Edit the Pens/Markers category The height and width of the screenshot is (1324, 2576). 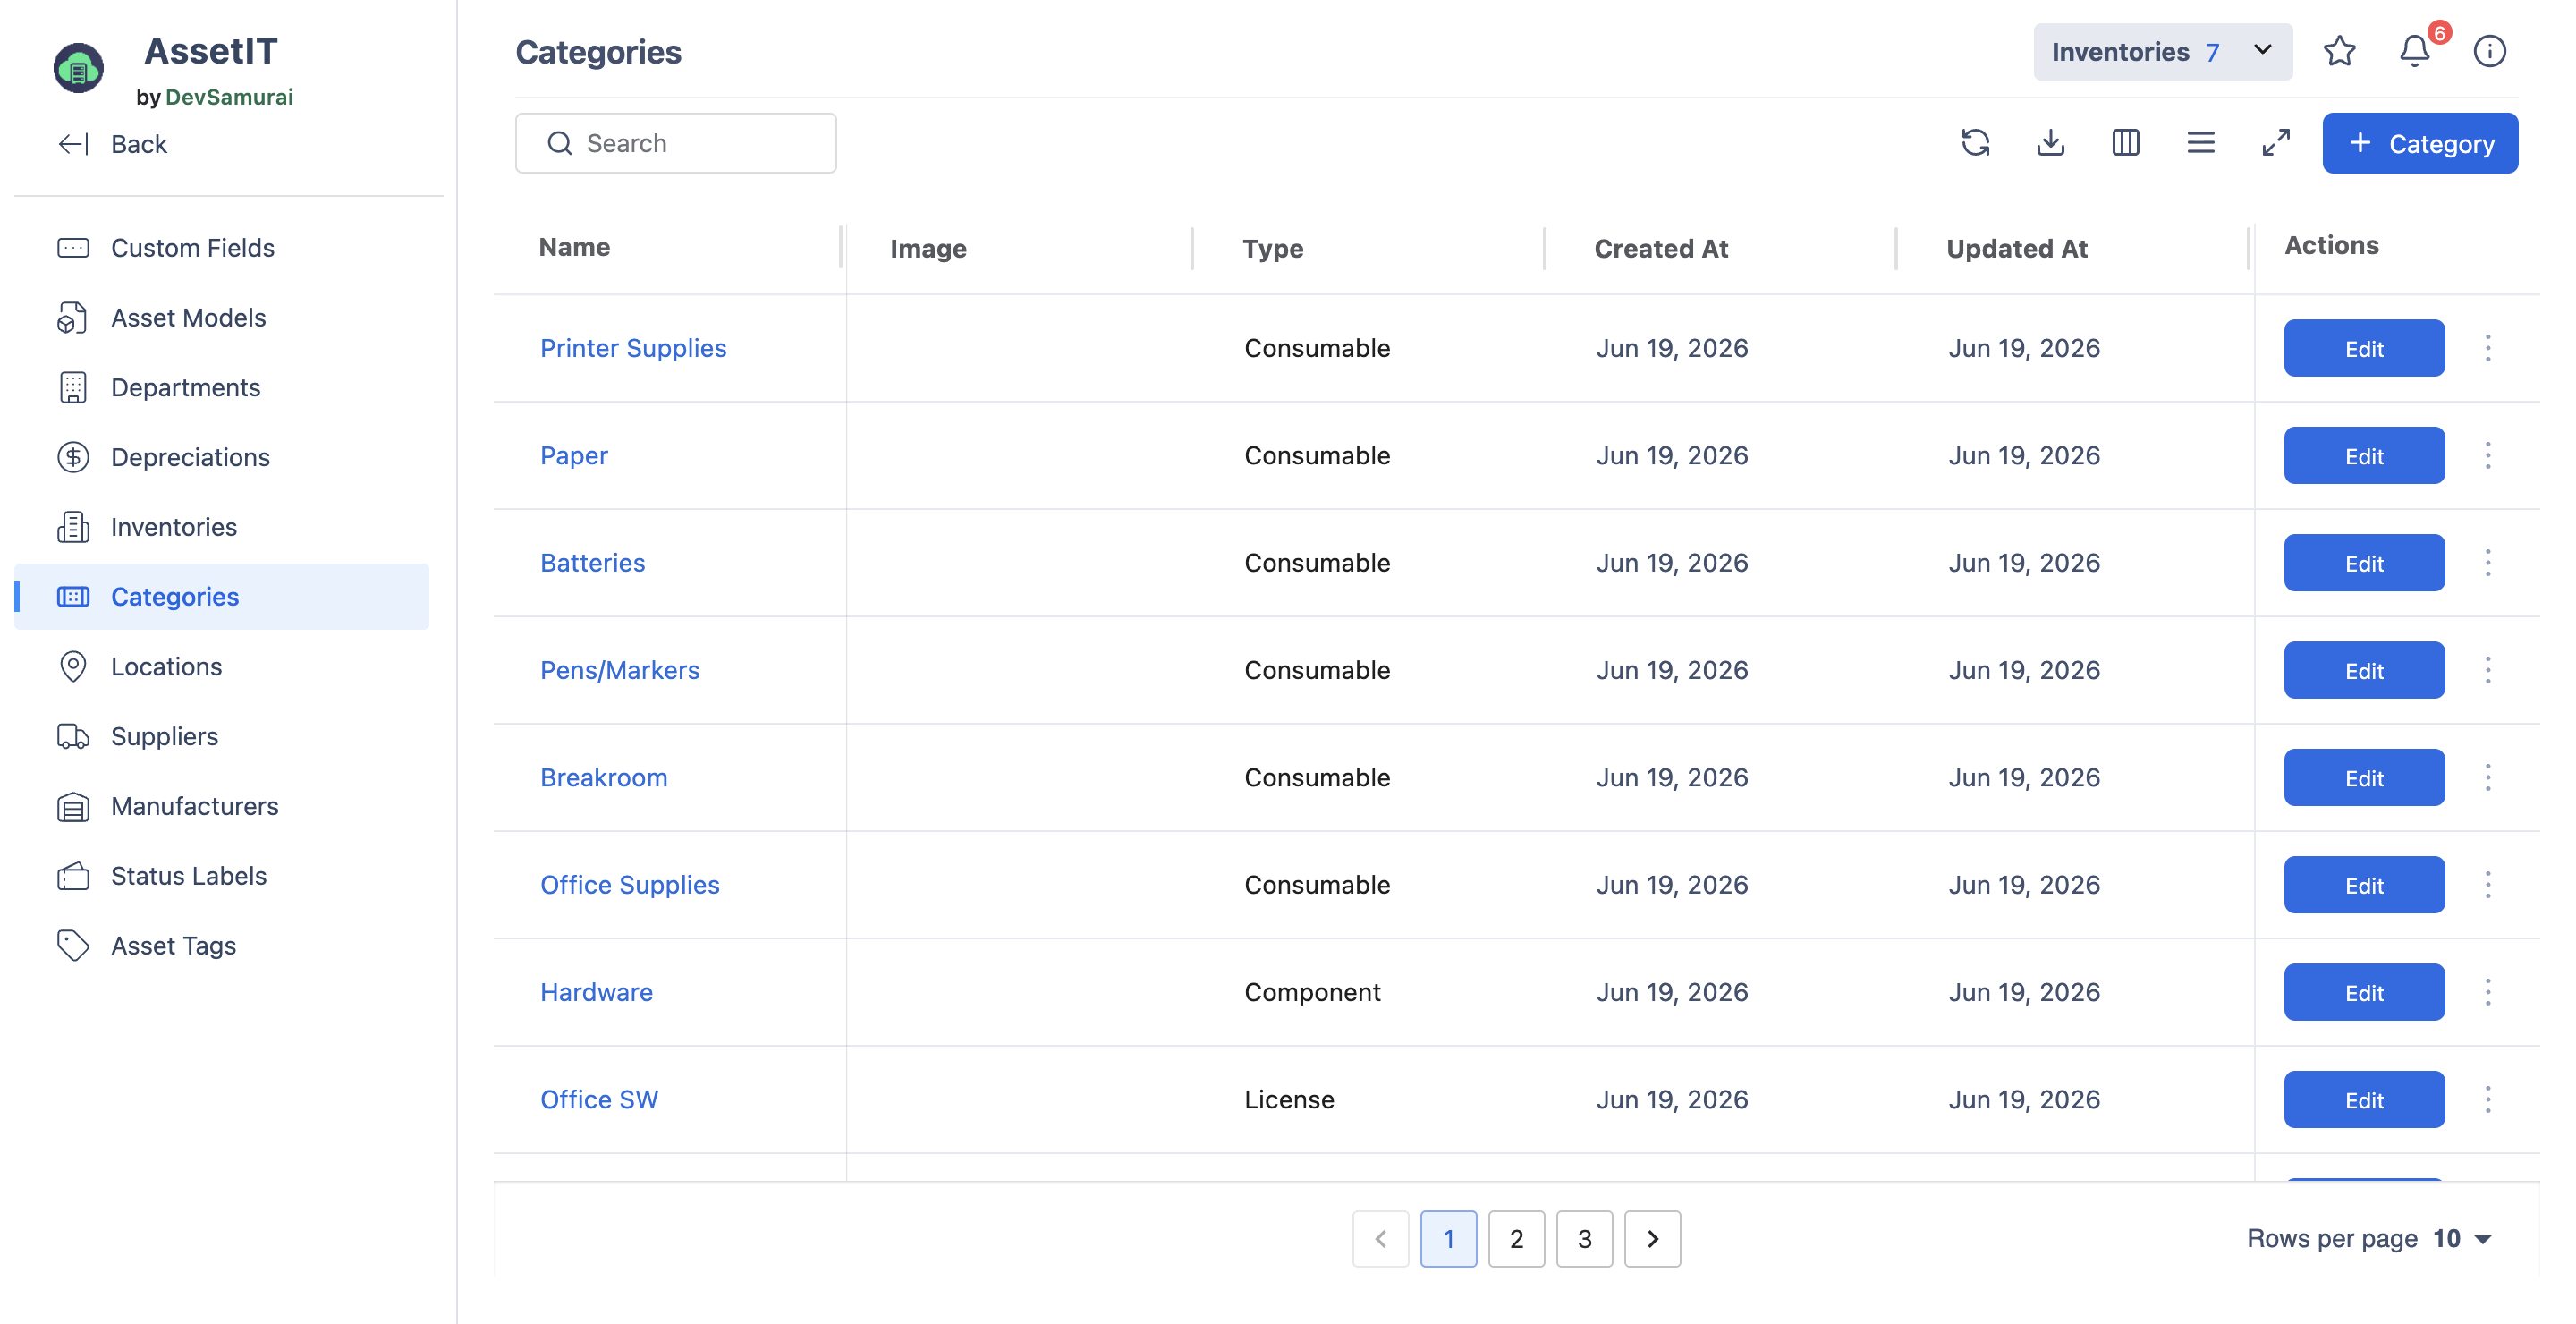click(2363, 670)
